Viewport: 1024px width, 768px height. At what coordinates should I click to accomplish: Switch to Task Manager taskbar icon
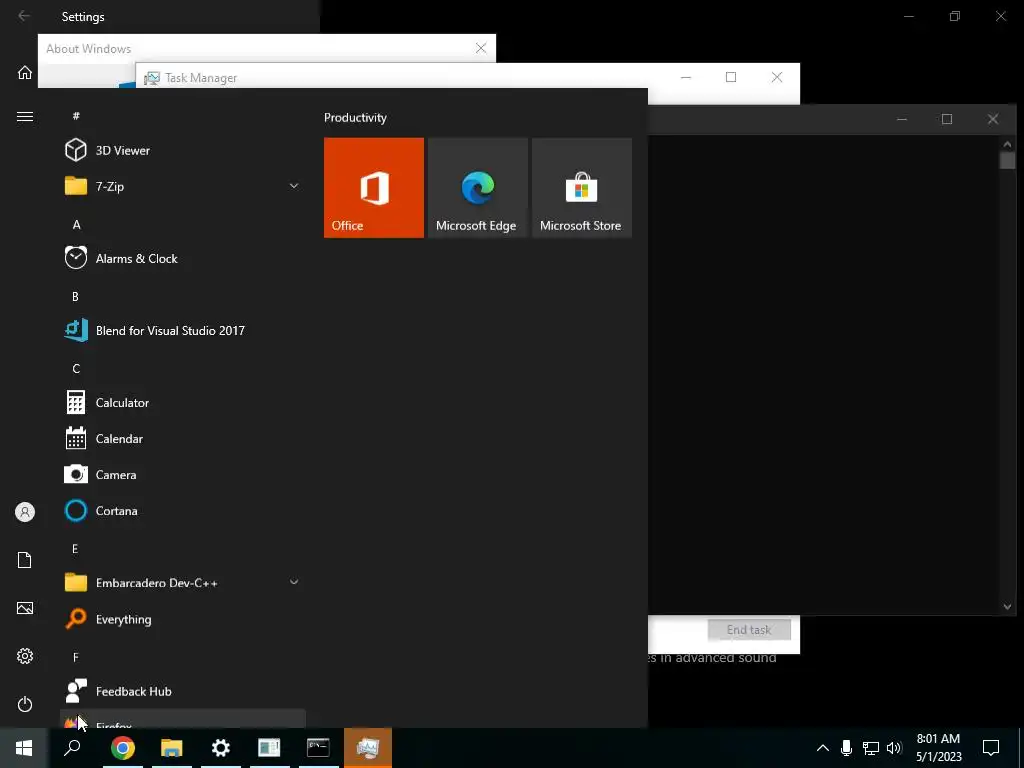368,748
